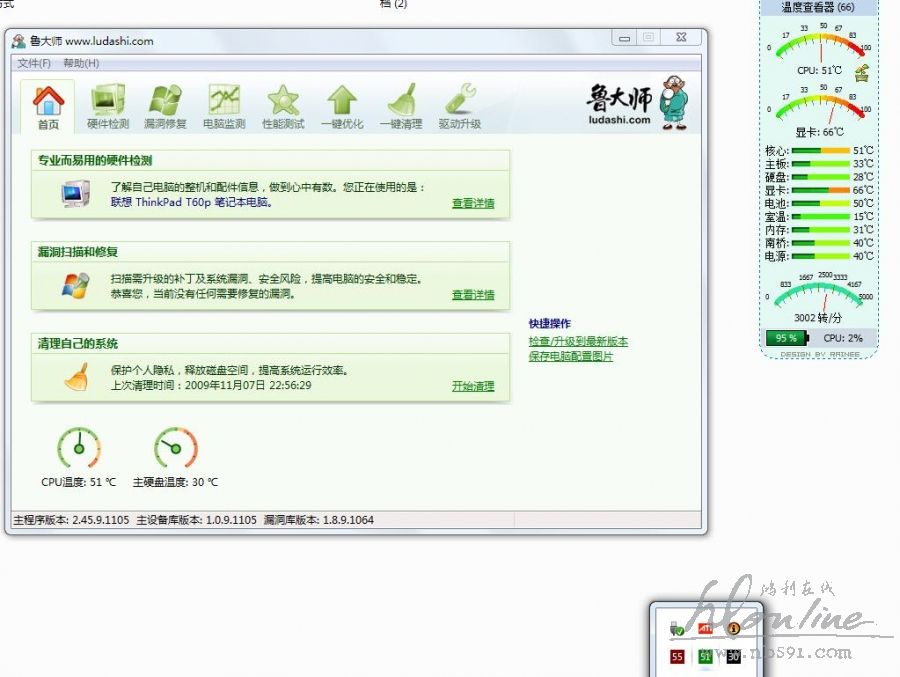
Task: Click the CPU temperature gauge in widget
Action: [x=819, y=44]
